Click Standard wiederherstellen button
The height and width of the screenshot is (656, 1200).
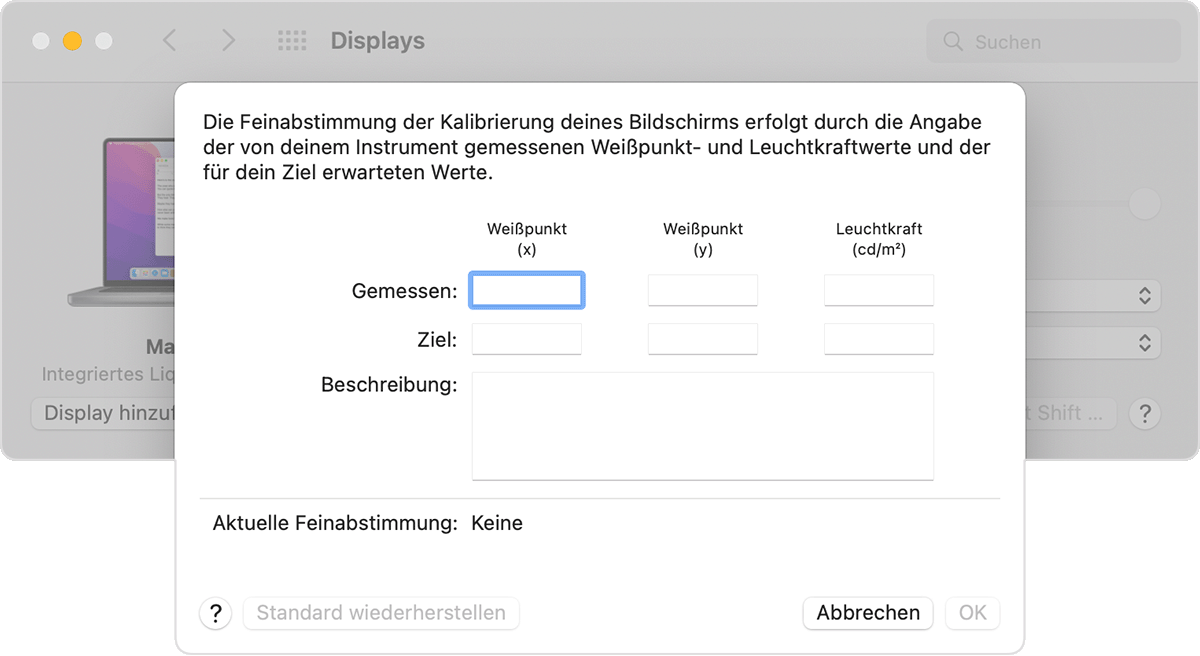[x=381, y=613]
